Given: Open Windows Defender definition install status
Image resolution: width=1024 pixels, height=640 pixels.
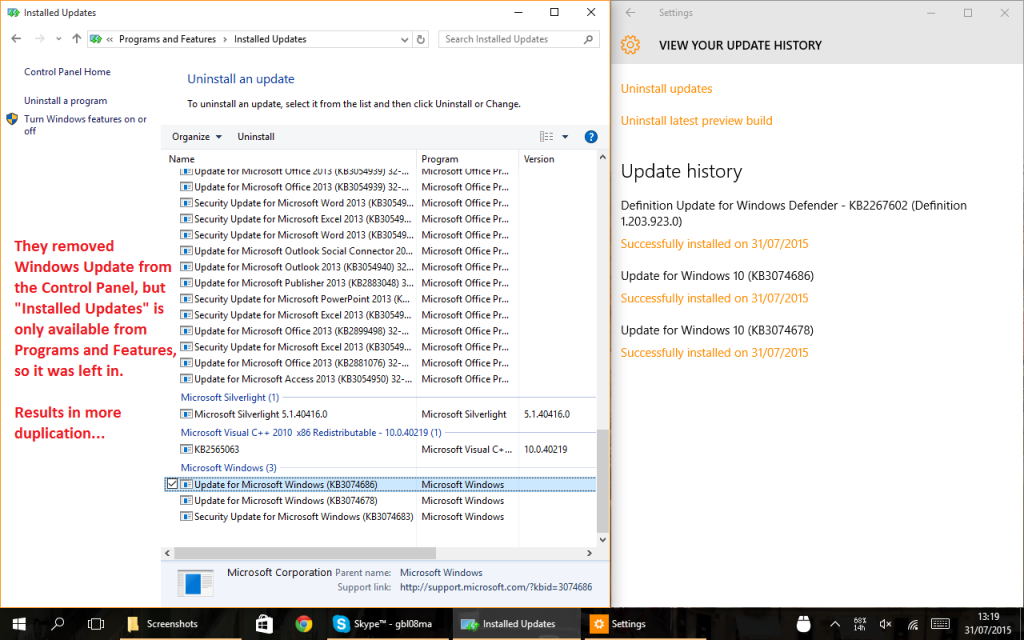Looking at the screenshot, I should pos(714,244).
